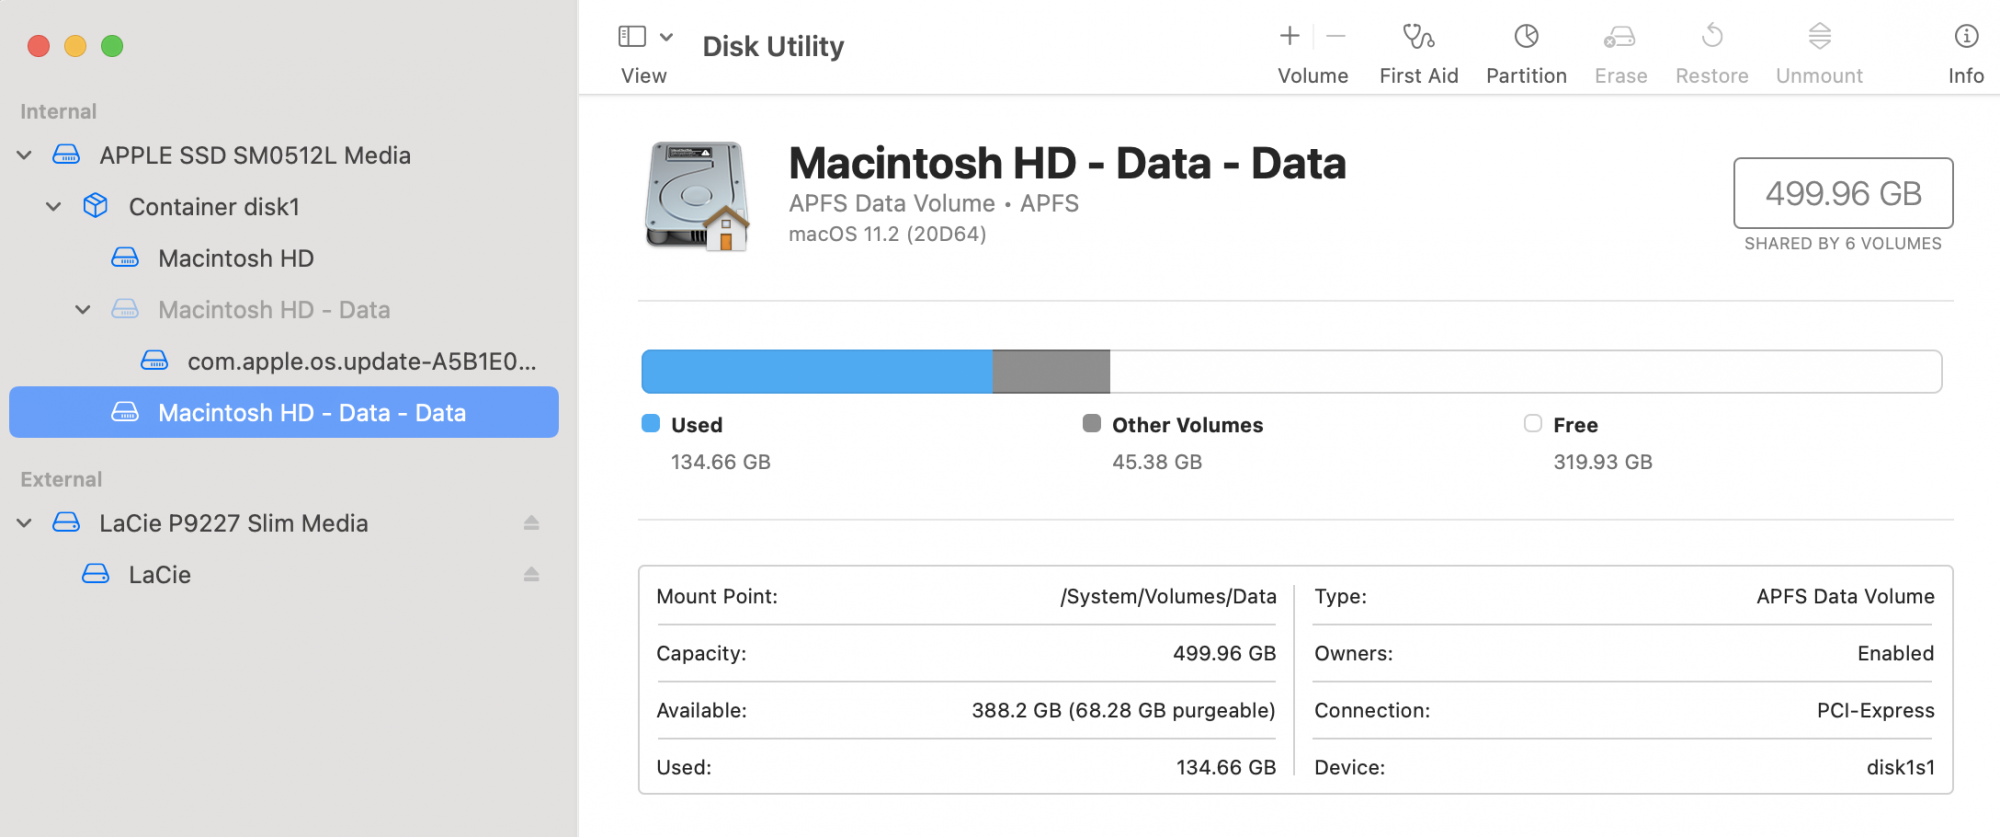Open the Partition tool
Image resolution: width=2000 pixels, height=837 pixels.
(x=1526, y=37)
